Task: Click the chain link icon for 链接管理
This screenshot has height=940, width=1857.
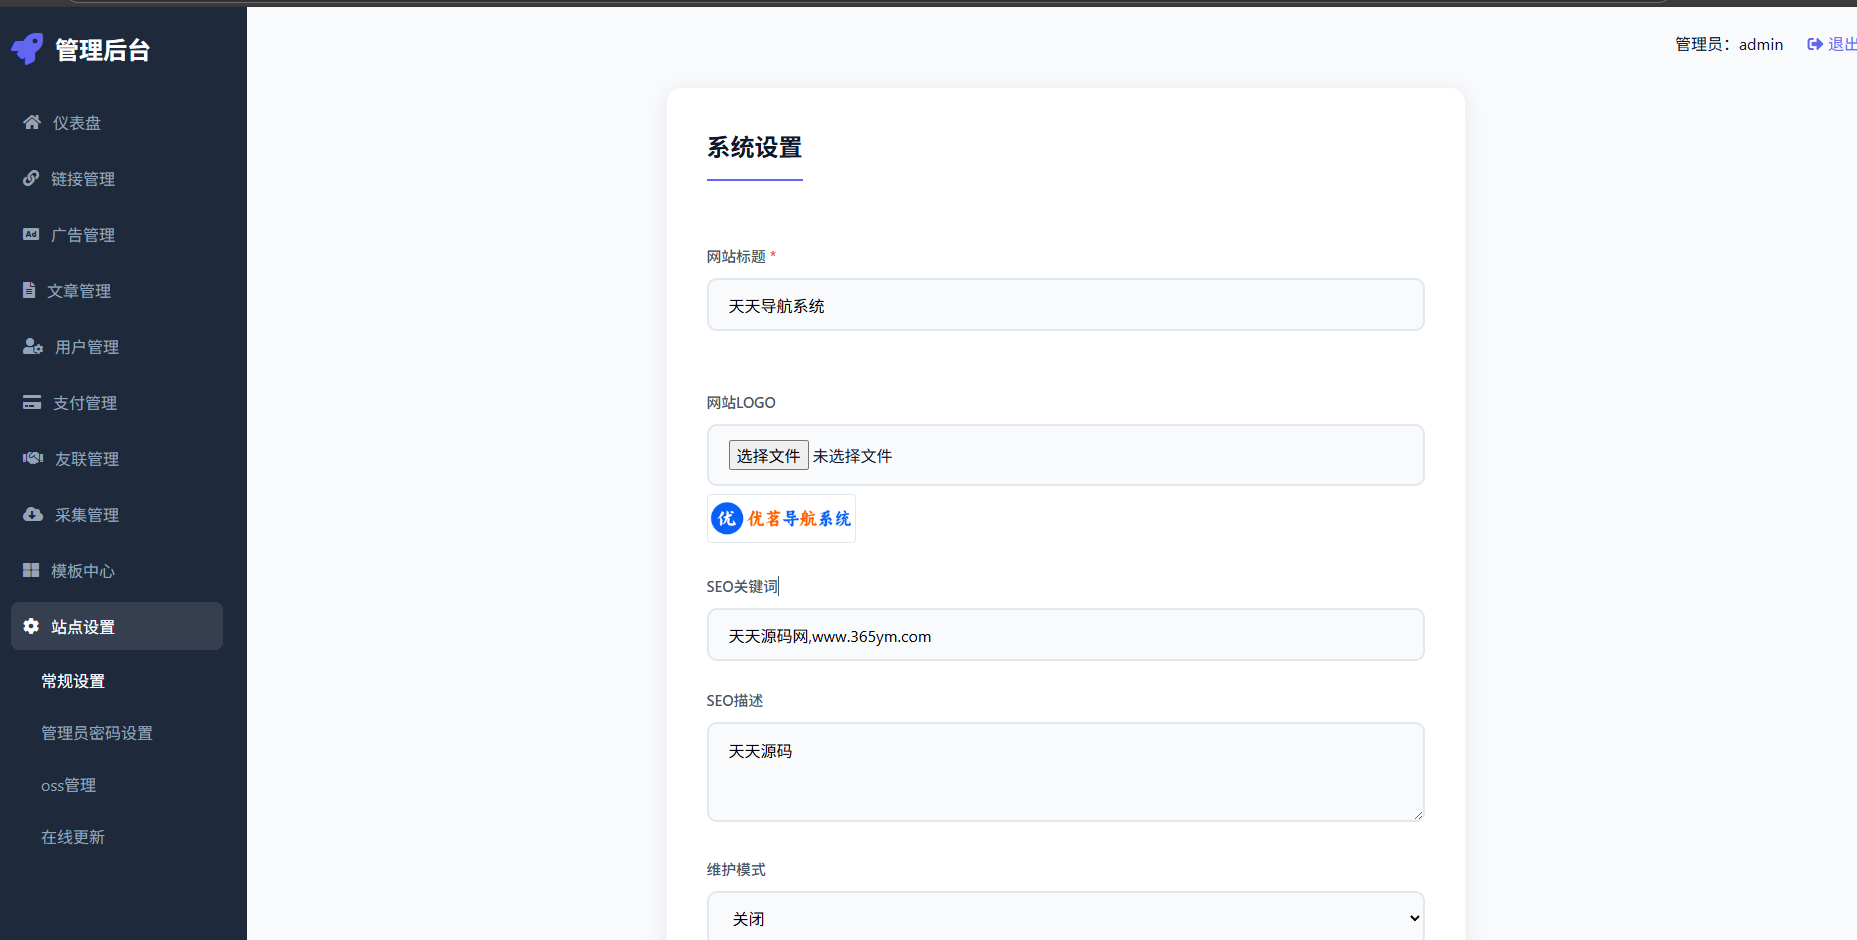Action: [x=31, y=178]
